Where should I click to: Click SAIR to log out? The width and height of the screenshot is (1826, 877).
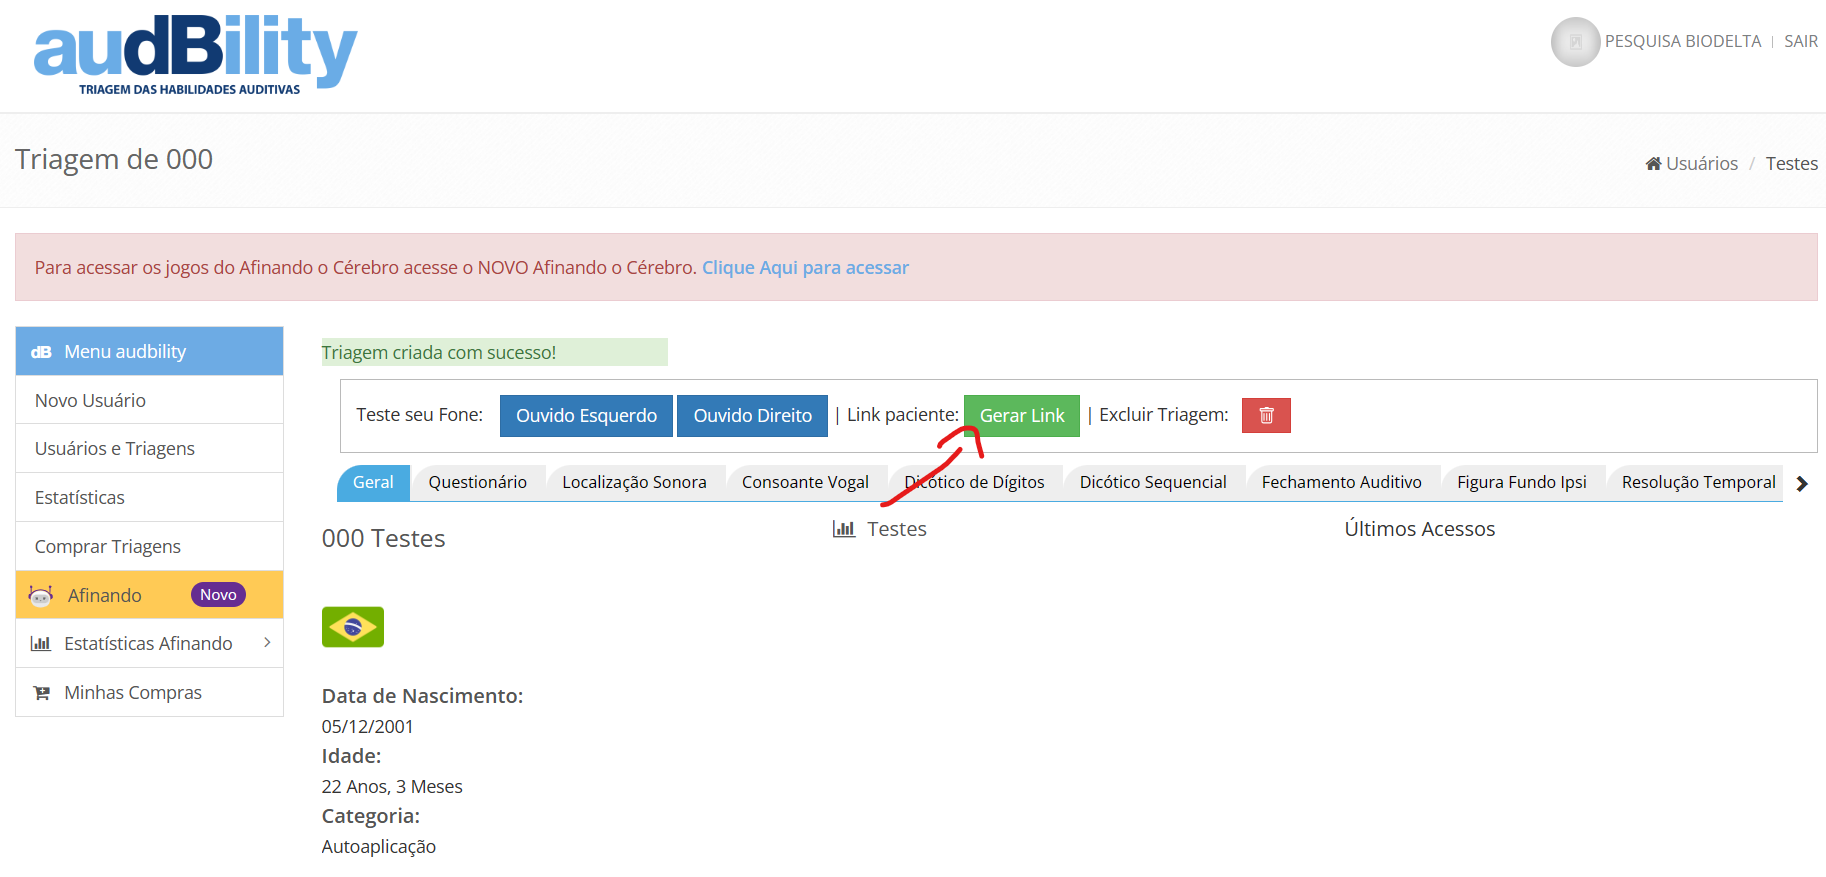(1801, 41)
